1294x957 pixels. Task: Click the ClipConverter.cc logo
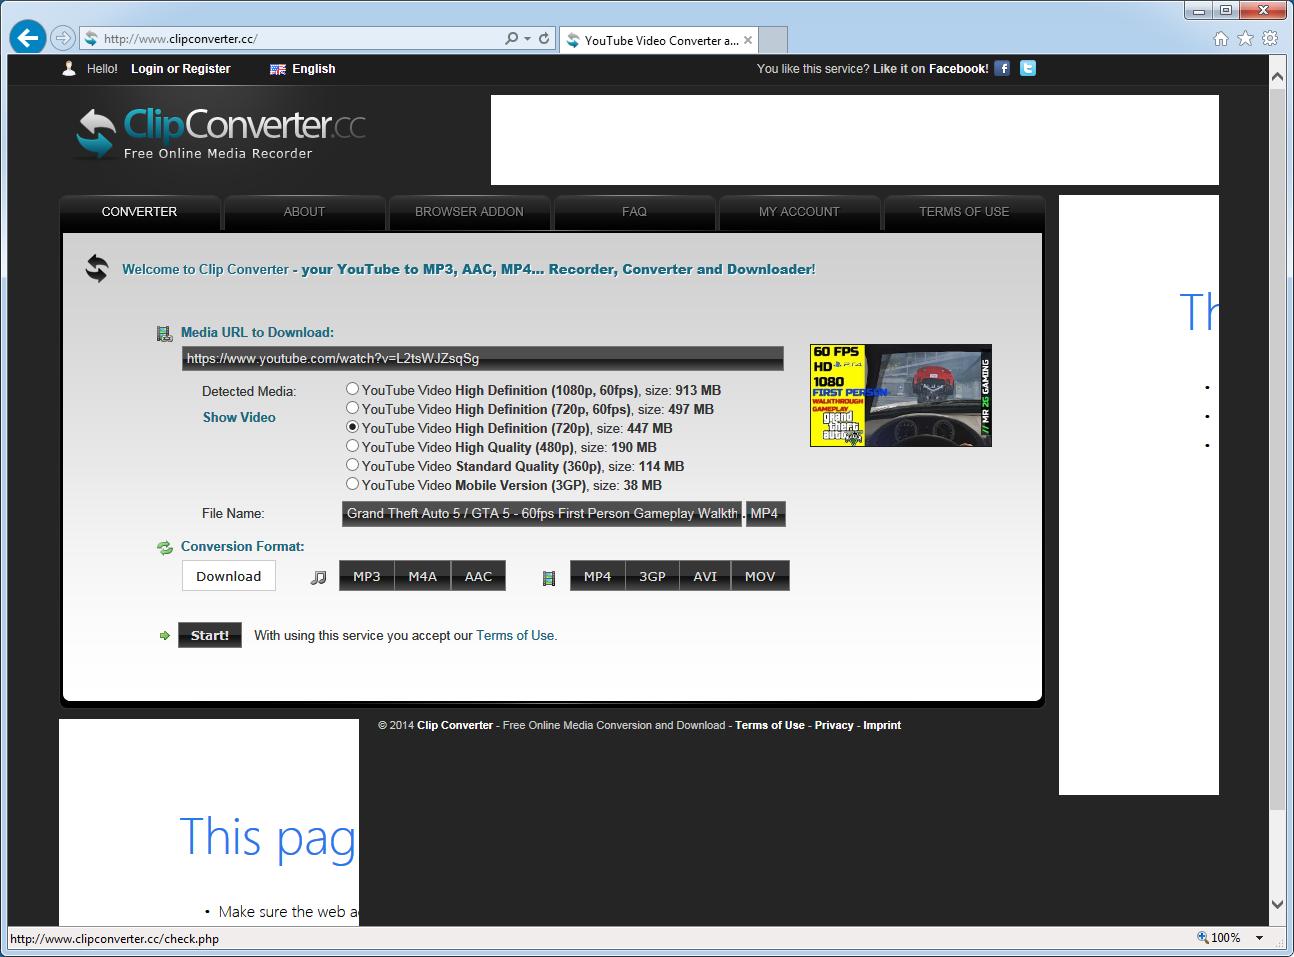220,133
